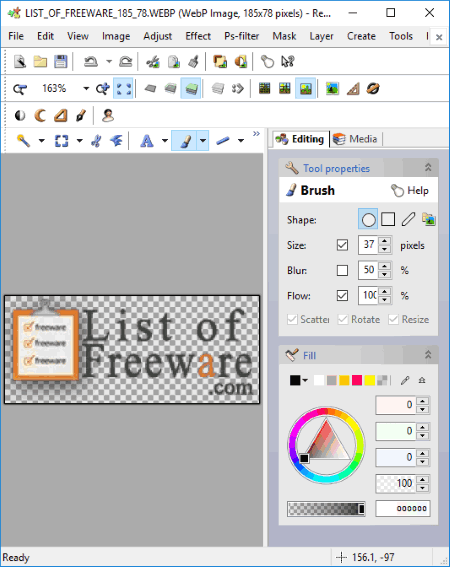Click the eyedropper color picker icon
Image resolution: width=450 pixels, height=567 pixels.
(405, 380)
